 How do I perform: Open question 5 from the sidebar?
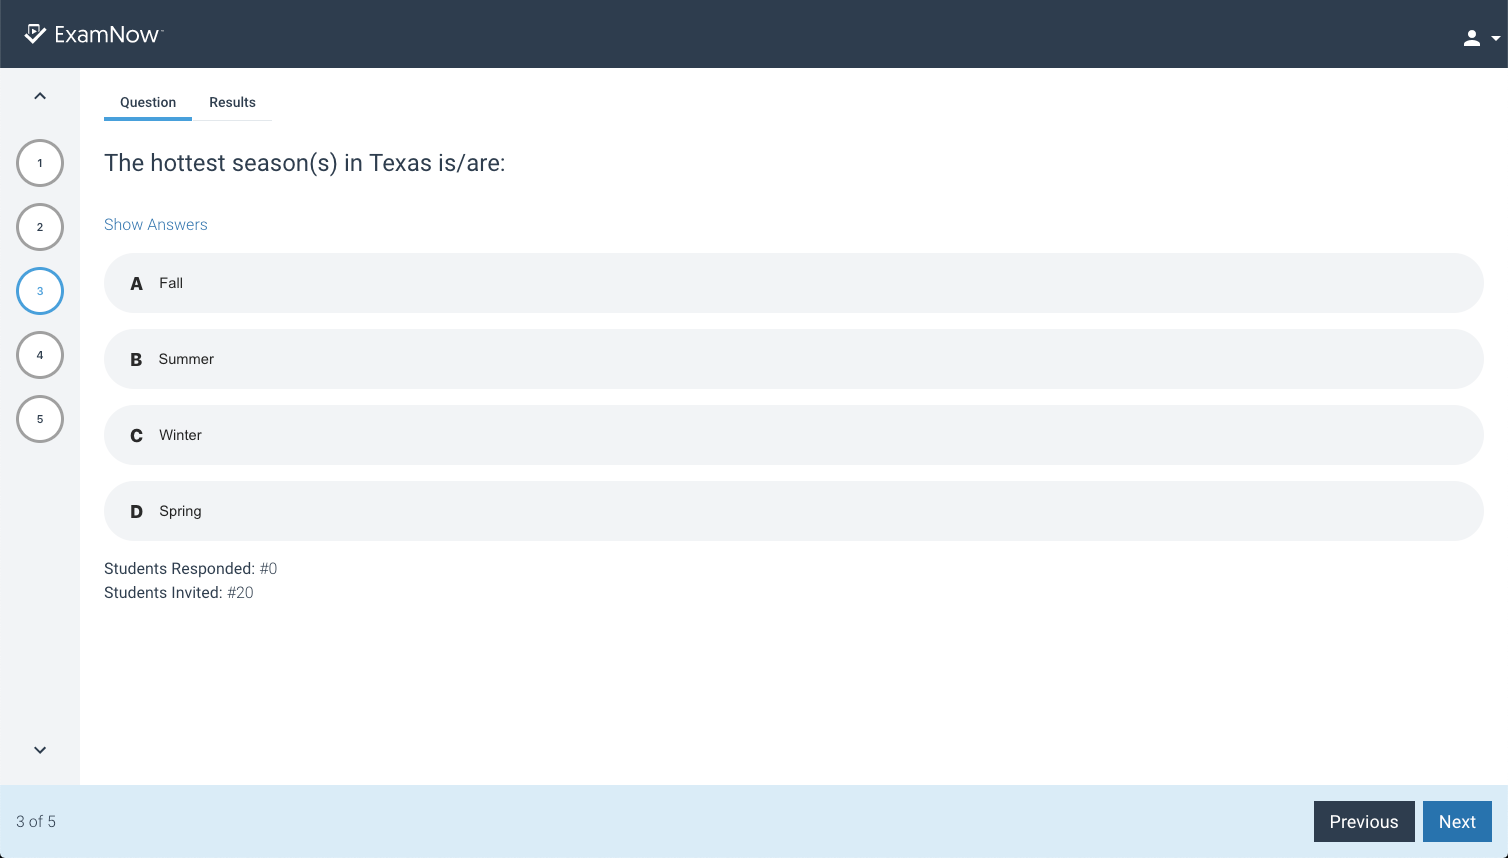click(39, 419)
